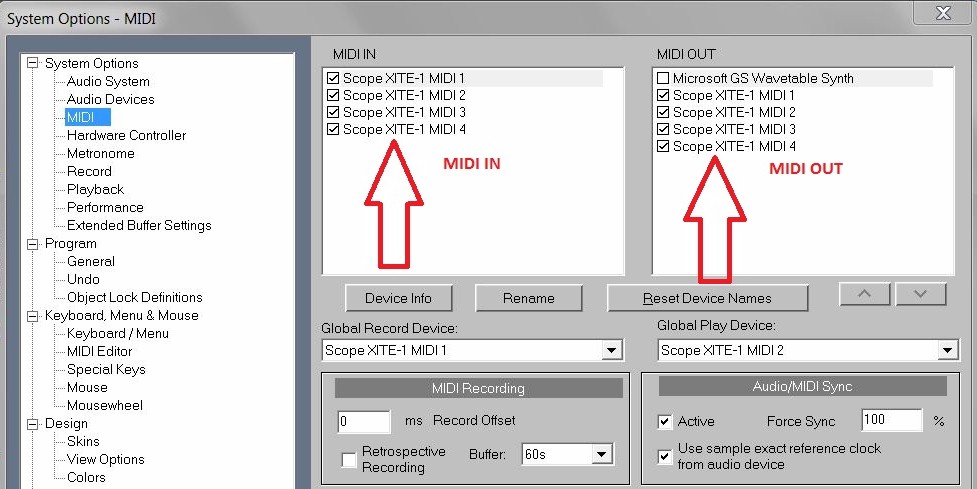This screenshot has height=489, width=977.
Task: Toggle Scope XITE-1 MIDI 3 in MIDI OUT
Action: pos(663,129)
